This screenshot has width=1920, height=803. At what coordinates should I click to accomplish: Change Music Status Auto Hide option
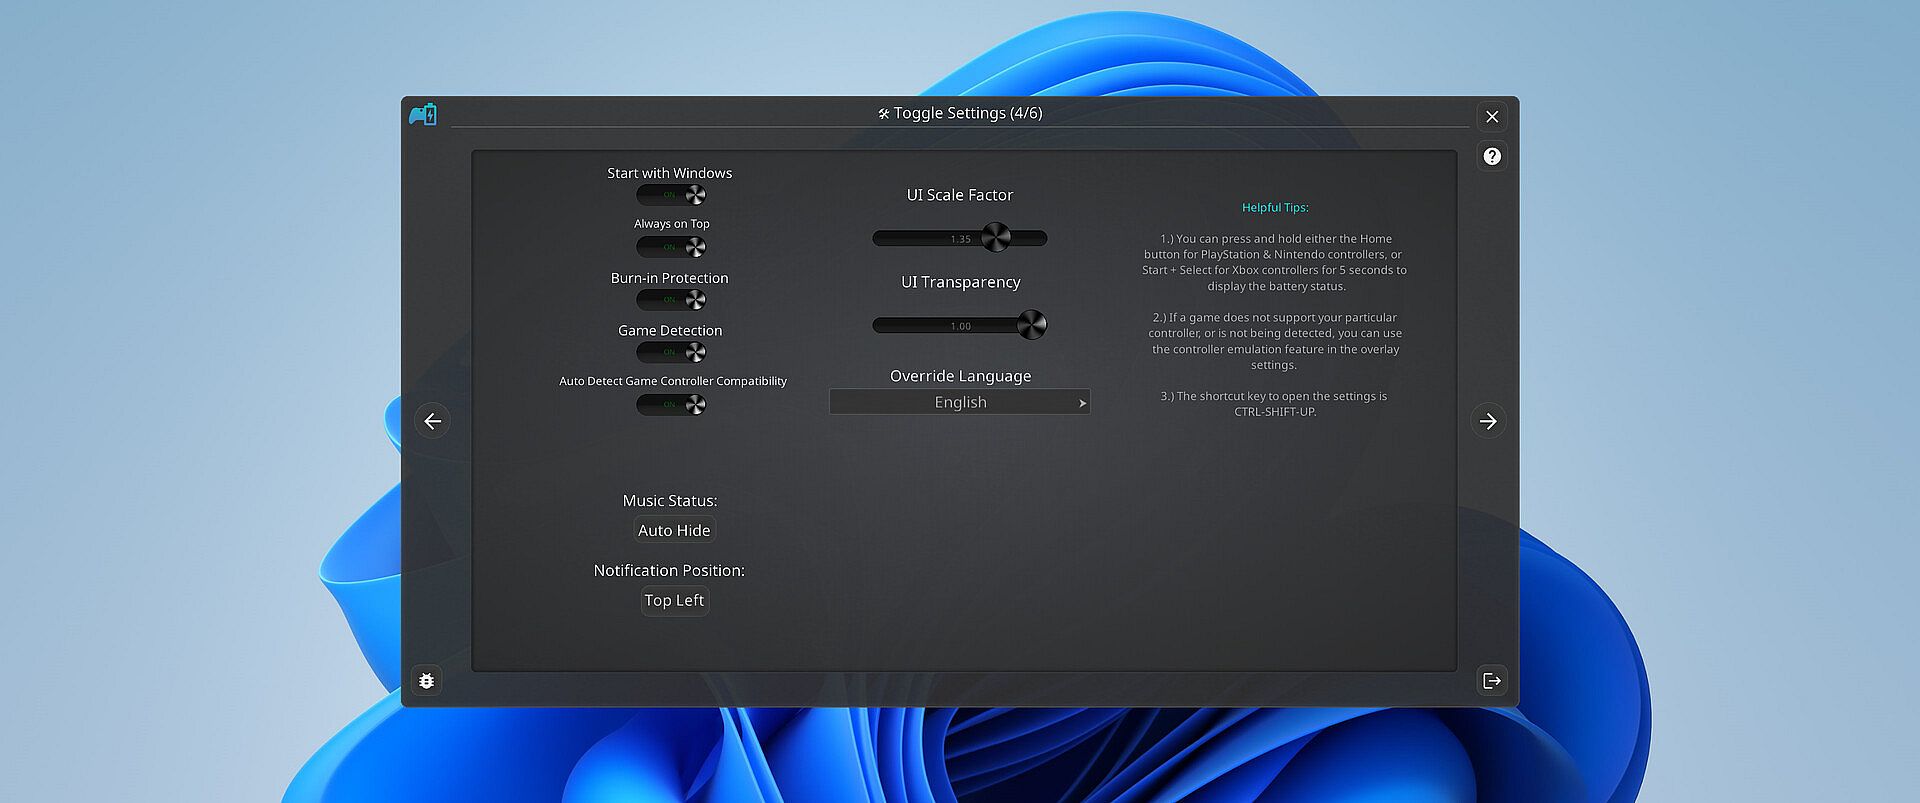point(674,530)
